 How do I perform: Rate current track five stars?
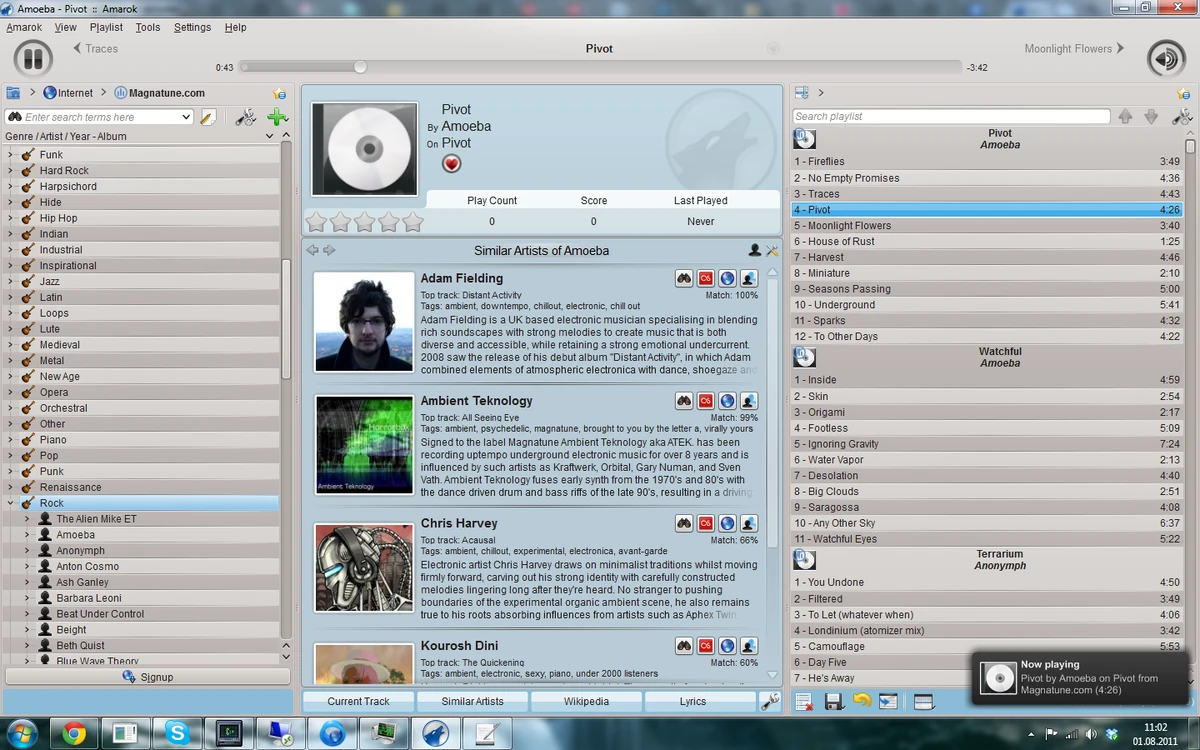pos(413,221)
